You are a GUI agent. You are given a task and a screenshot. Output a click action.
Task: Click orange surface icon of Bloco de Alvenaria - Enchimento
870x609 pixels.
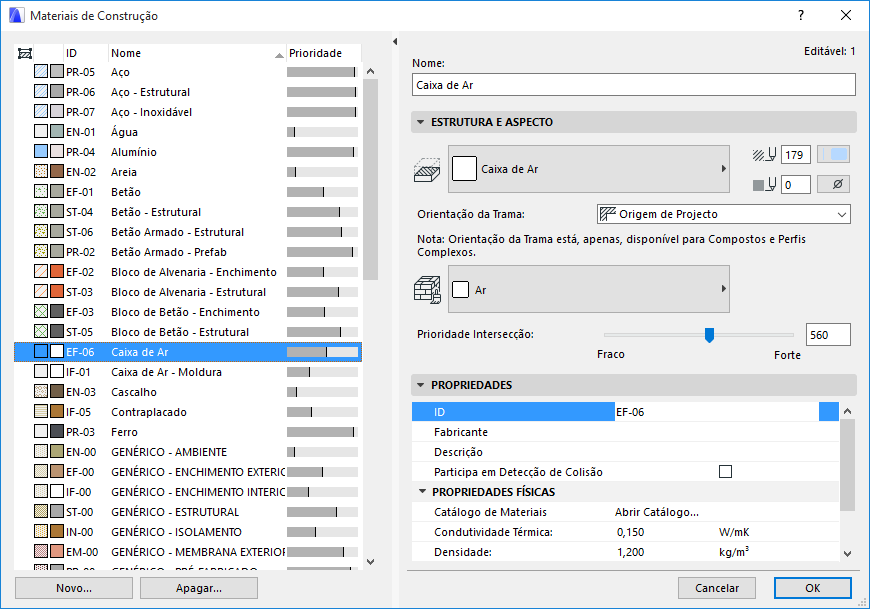tap(57, 271)
